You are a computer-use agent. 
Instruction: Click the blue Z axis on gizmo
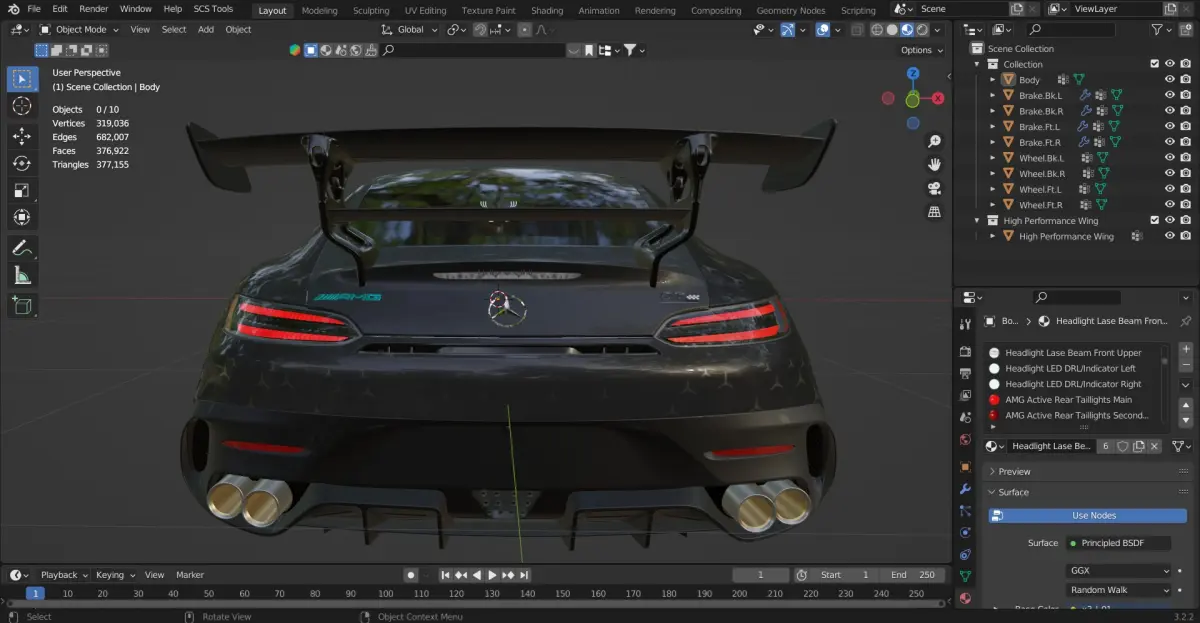913,73
